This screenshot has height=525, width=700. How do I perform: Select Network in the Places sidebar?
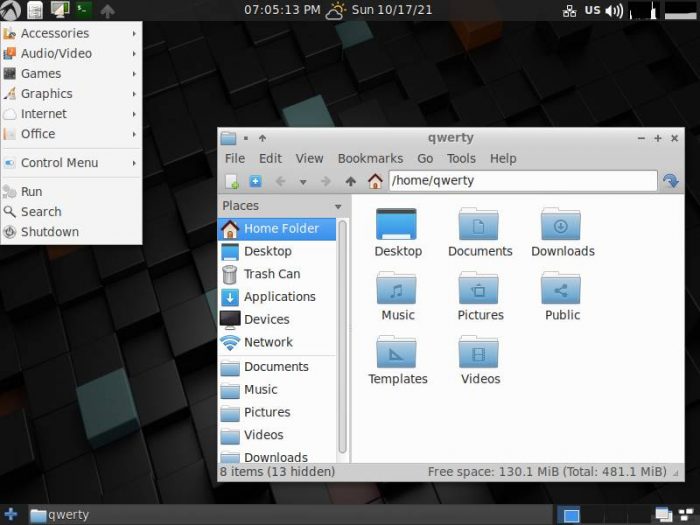(268, 342)
